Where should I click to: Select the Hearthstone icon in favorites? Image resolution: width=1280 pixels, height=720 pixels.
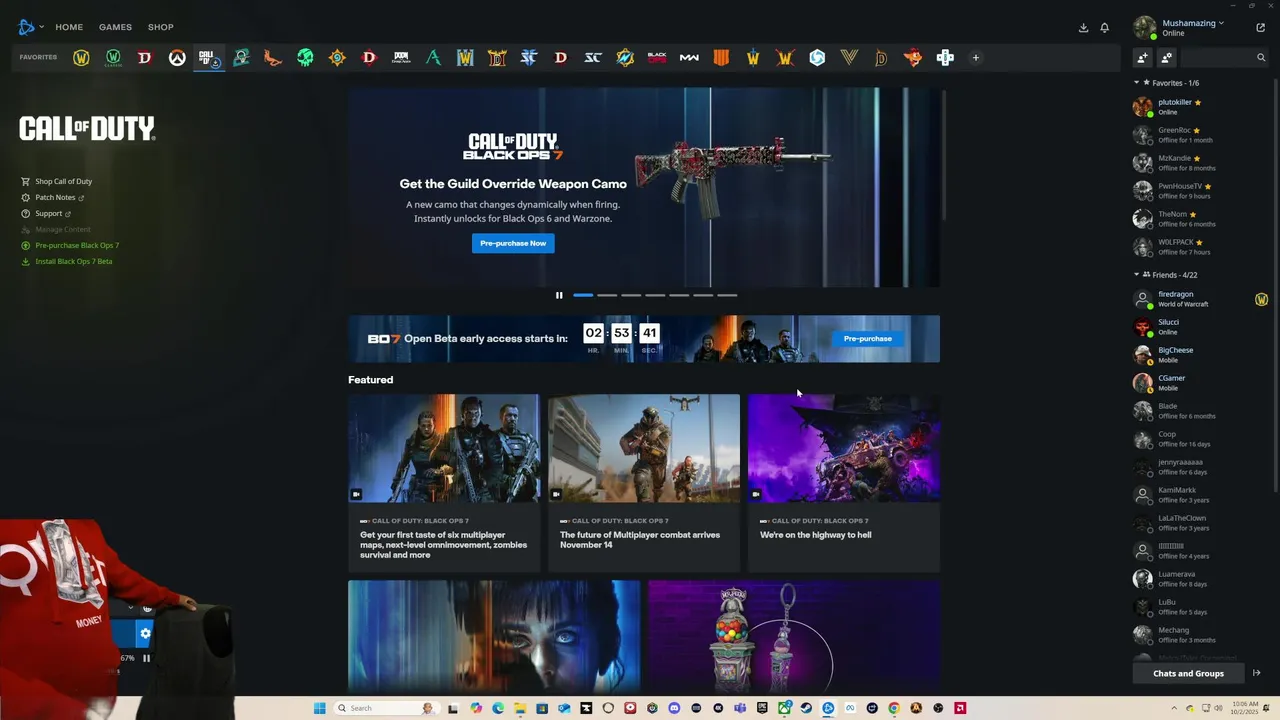coord(337,58)
